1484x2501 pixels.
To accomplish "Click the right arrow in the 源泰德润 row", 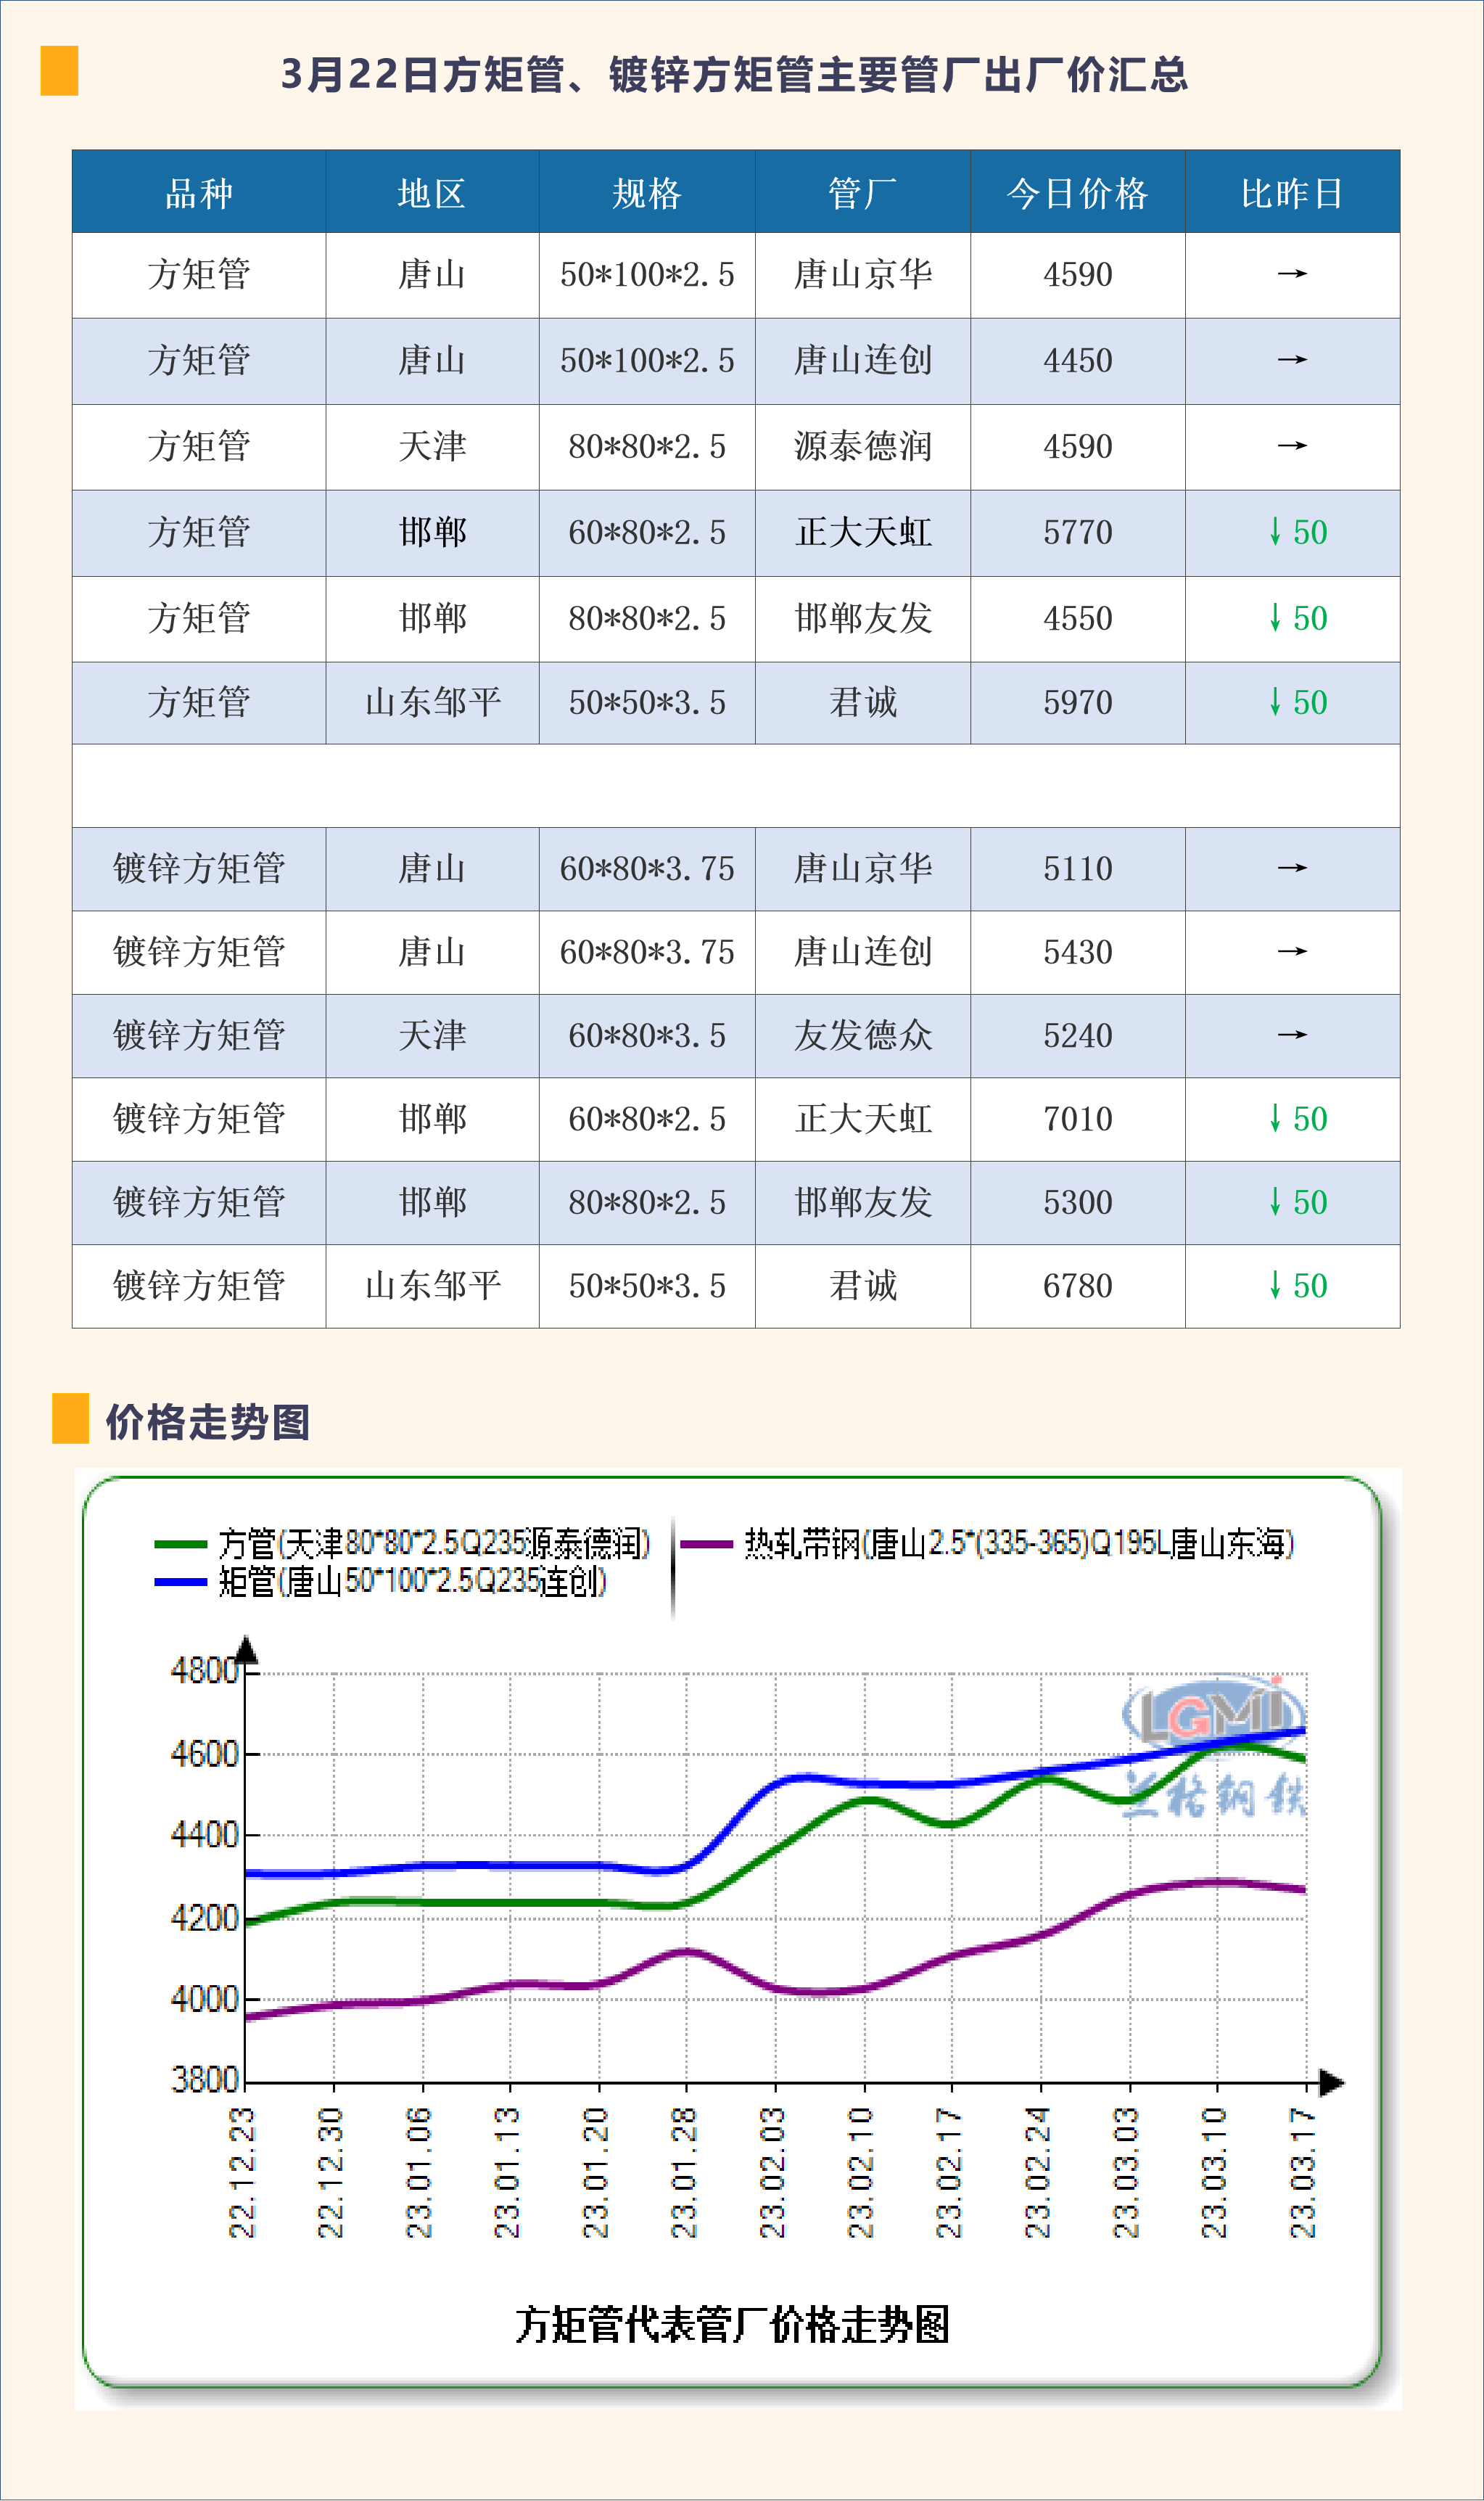I will (1292, 446).
